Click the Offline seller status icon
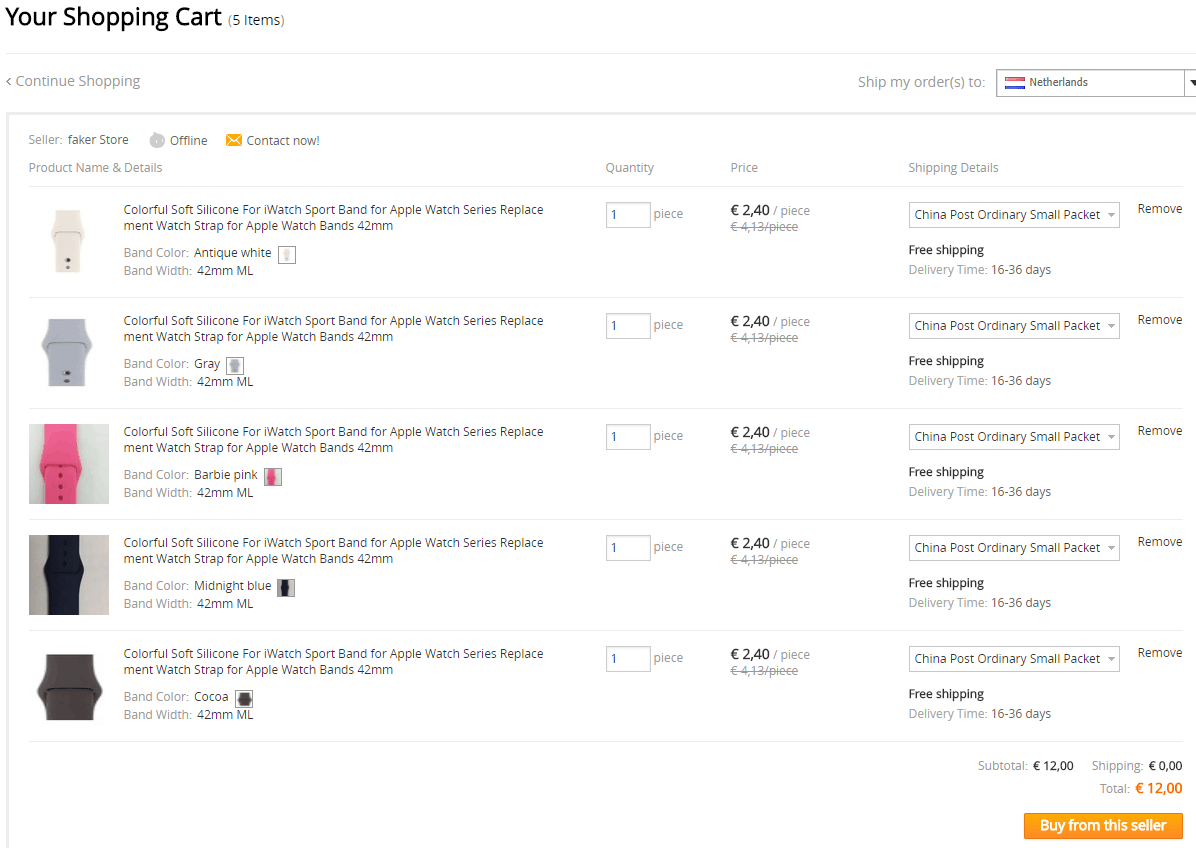1196x848 pixels. pos(157,140)
